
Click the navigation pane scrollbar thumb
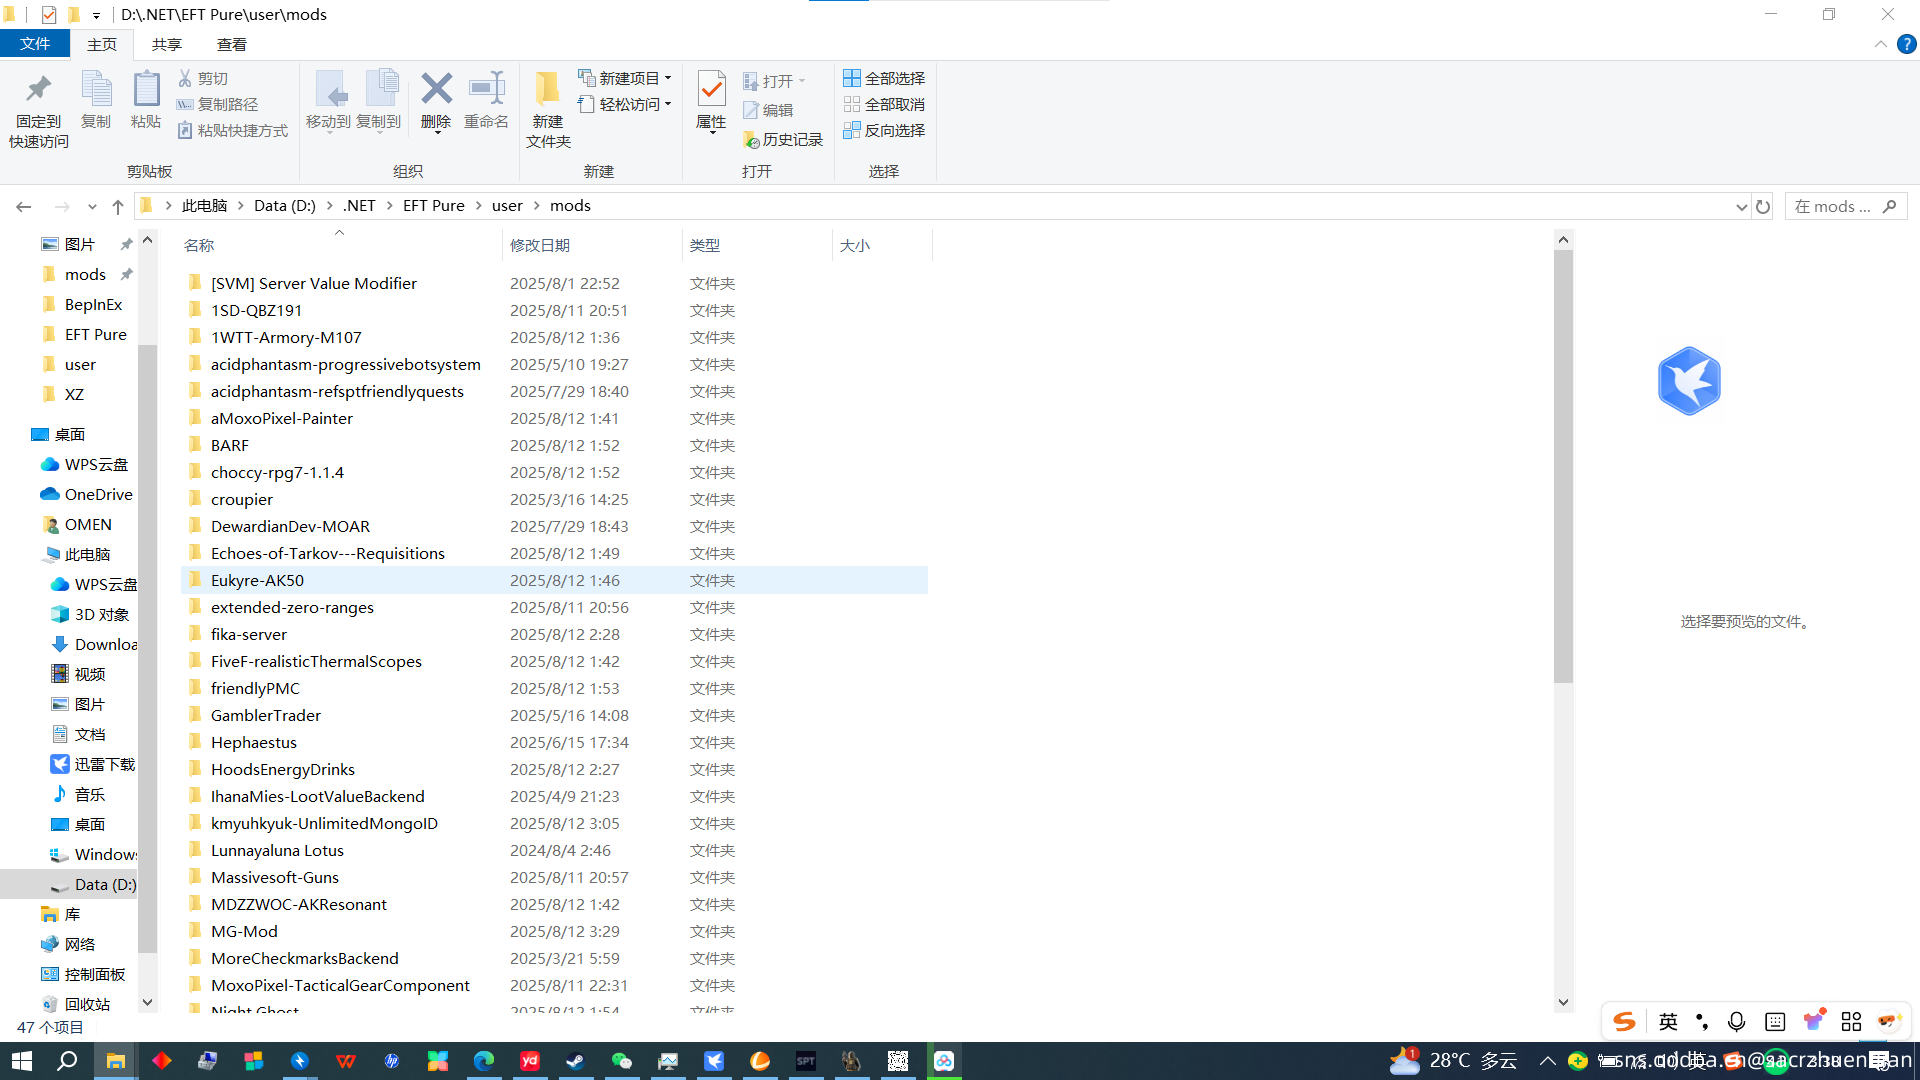click(x=147, y=648)
